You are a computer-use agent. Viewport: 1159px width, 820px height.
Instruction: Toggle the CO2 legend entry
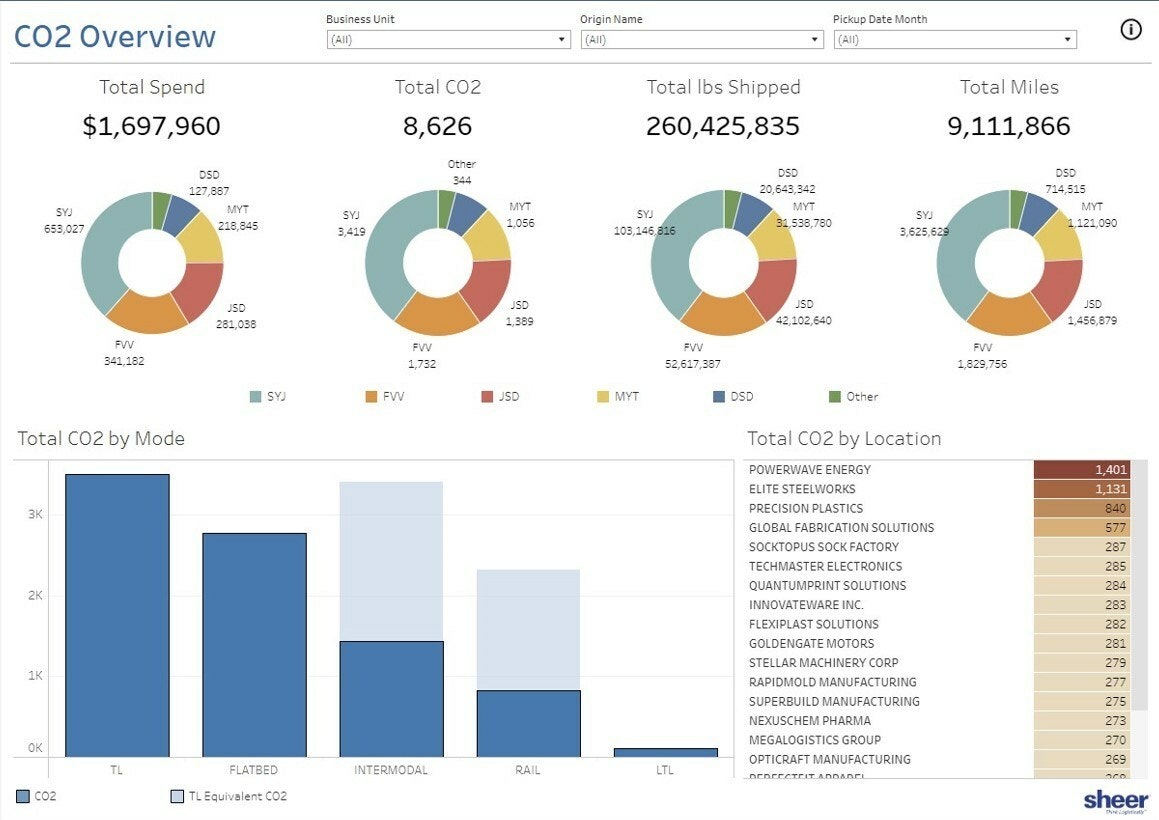coord(20,796)
